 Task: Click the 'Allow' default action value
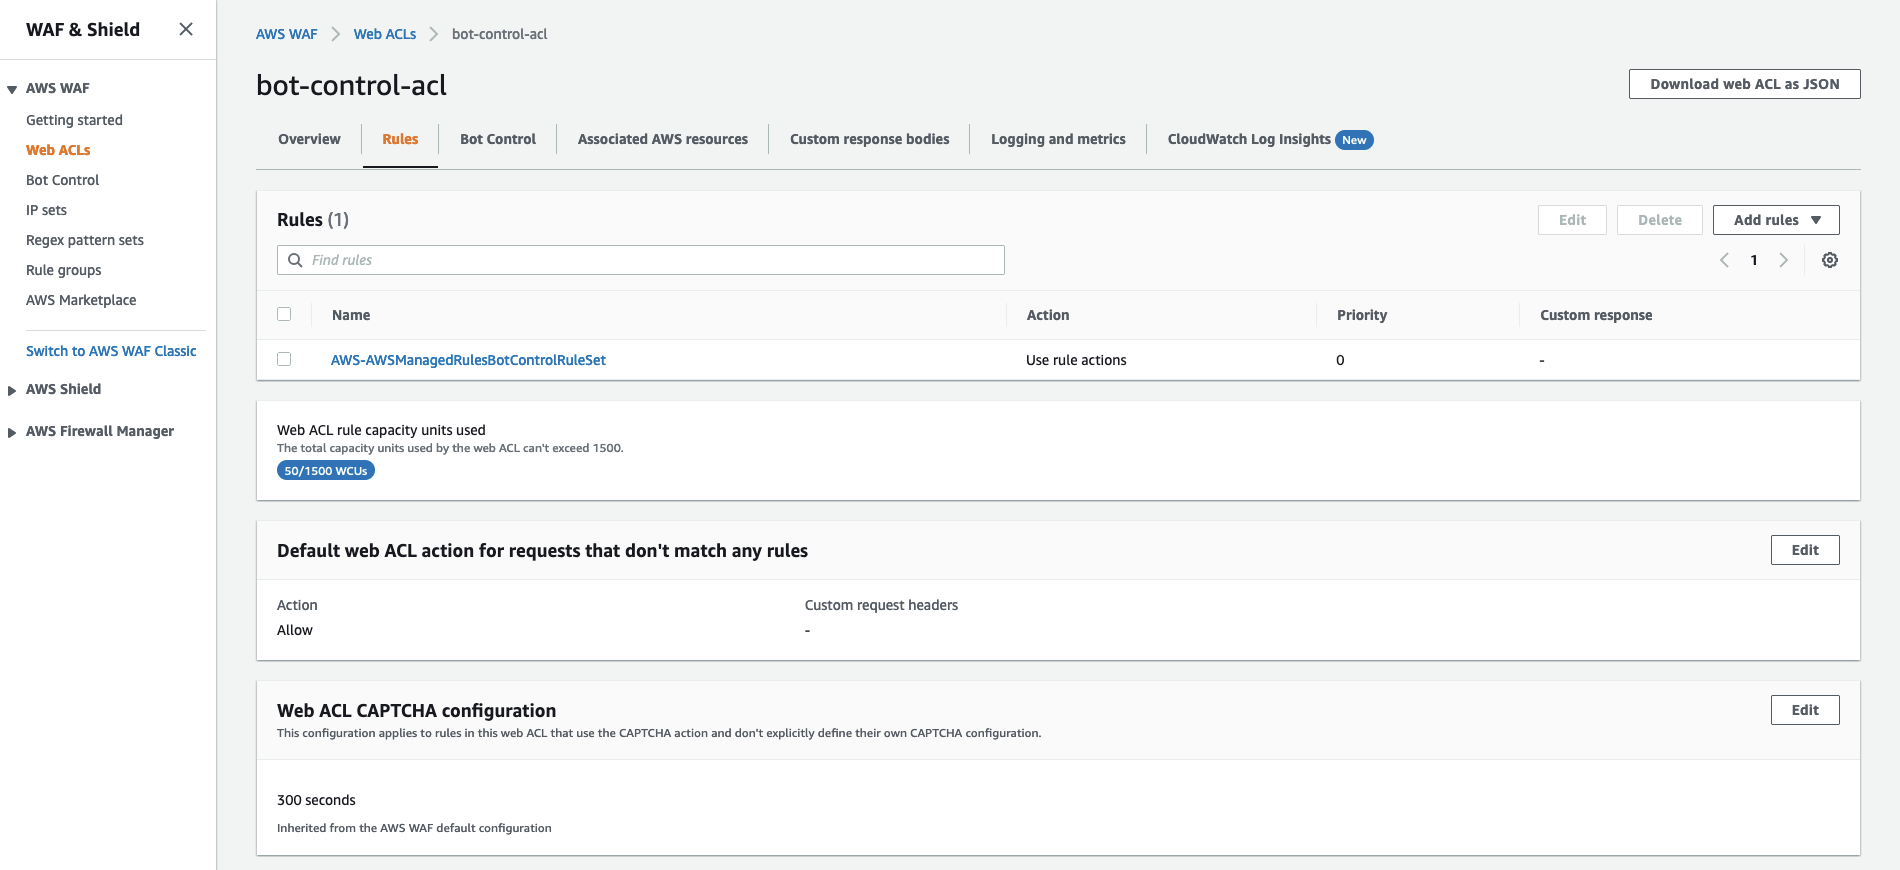click(295, 630)
